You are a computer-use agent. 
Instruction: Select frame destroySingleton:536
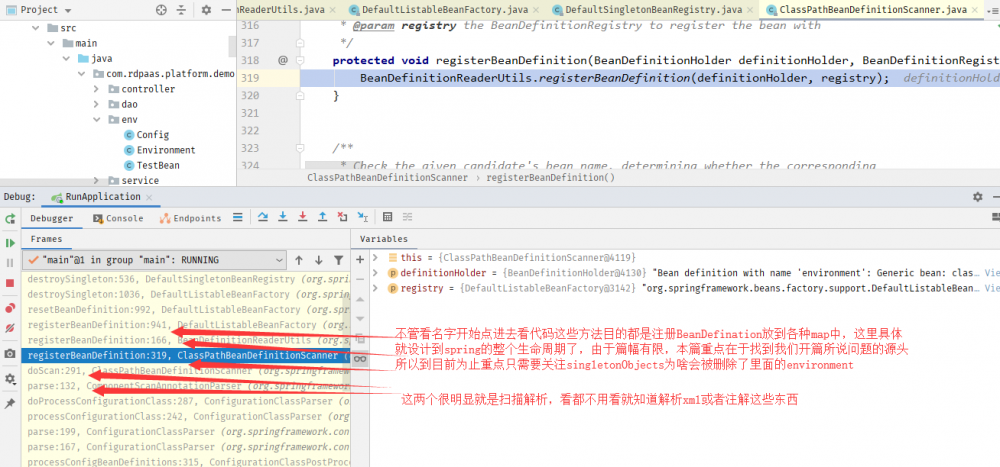[186, 279]
